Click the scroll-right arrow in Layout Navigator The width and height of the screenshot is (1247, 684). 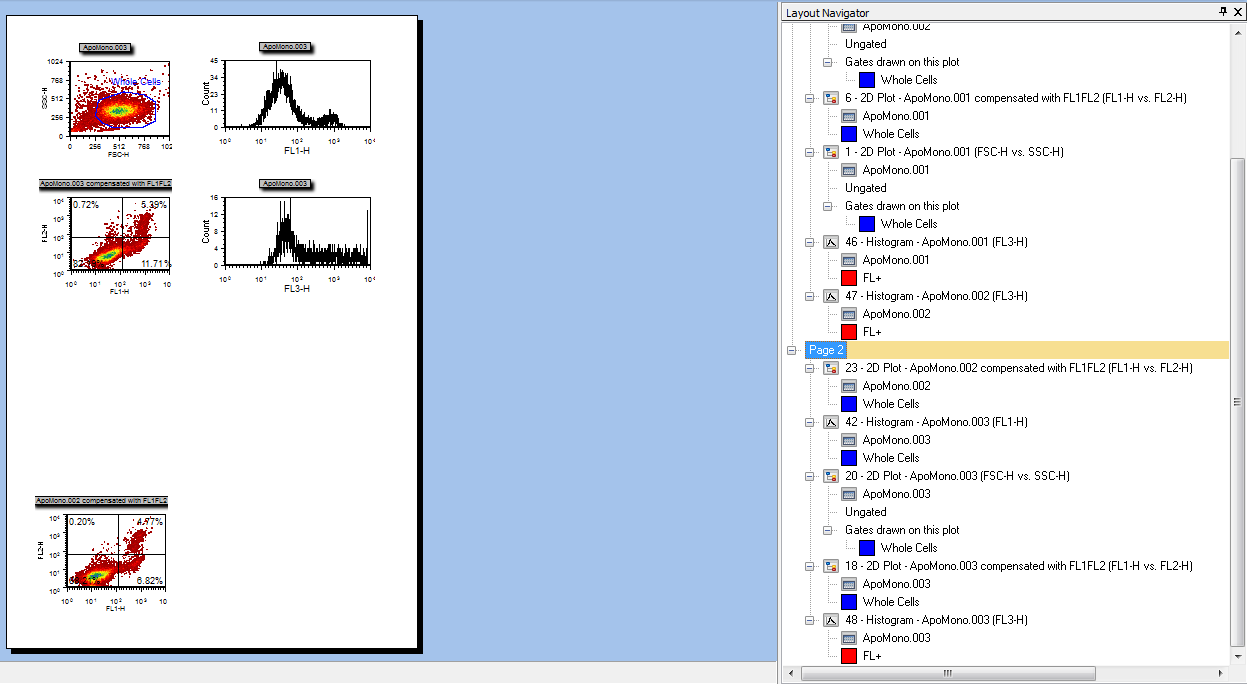[x=1222, y=674]
